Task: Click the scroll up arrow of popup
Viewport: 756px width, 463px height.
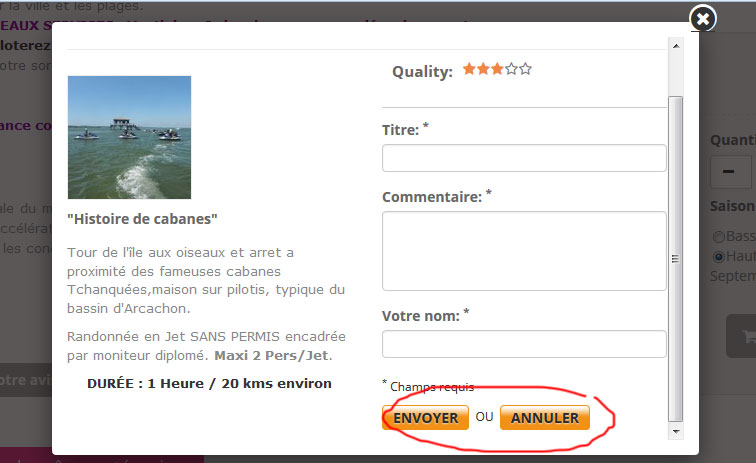Action: coord(676,46)
